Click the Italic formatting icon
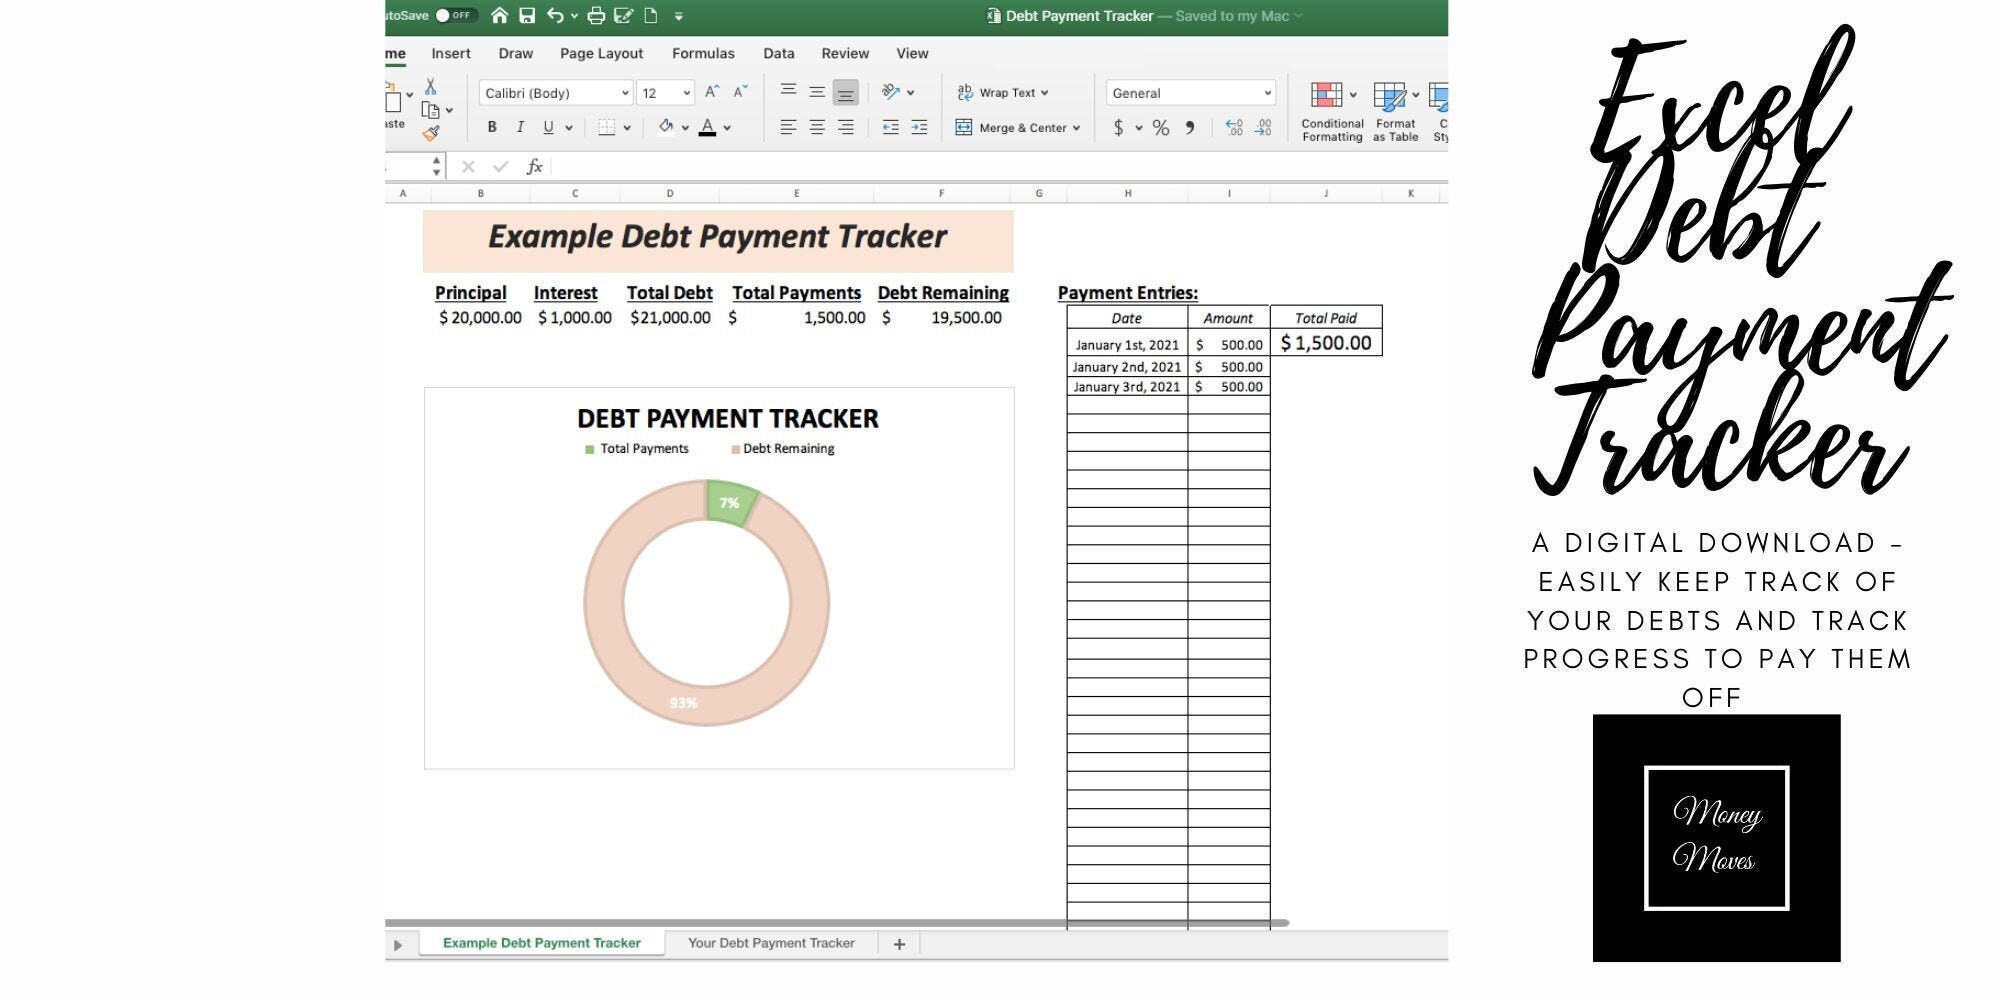 point(520,126)
